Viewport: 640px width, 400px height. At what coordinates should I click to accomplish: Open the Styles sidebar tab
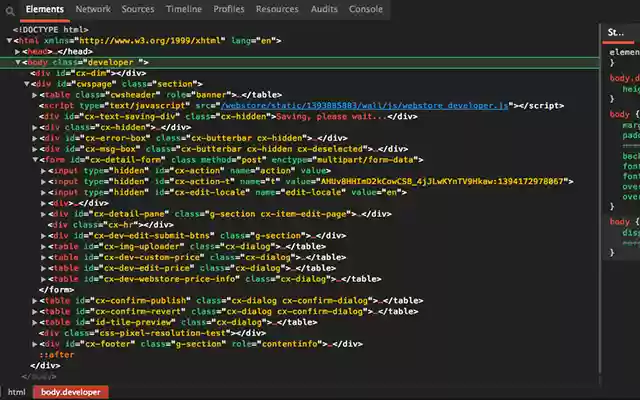(x=616, y=33)
